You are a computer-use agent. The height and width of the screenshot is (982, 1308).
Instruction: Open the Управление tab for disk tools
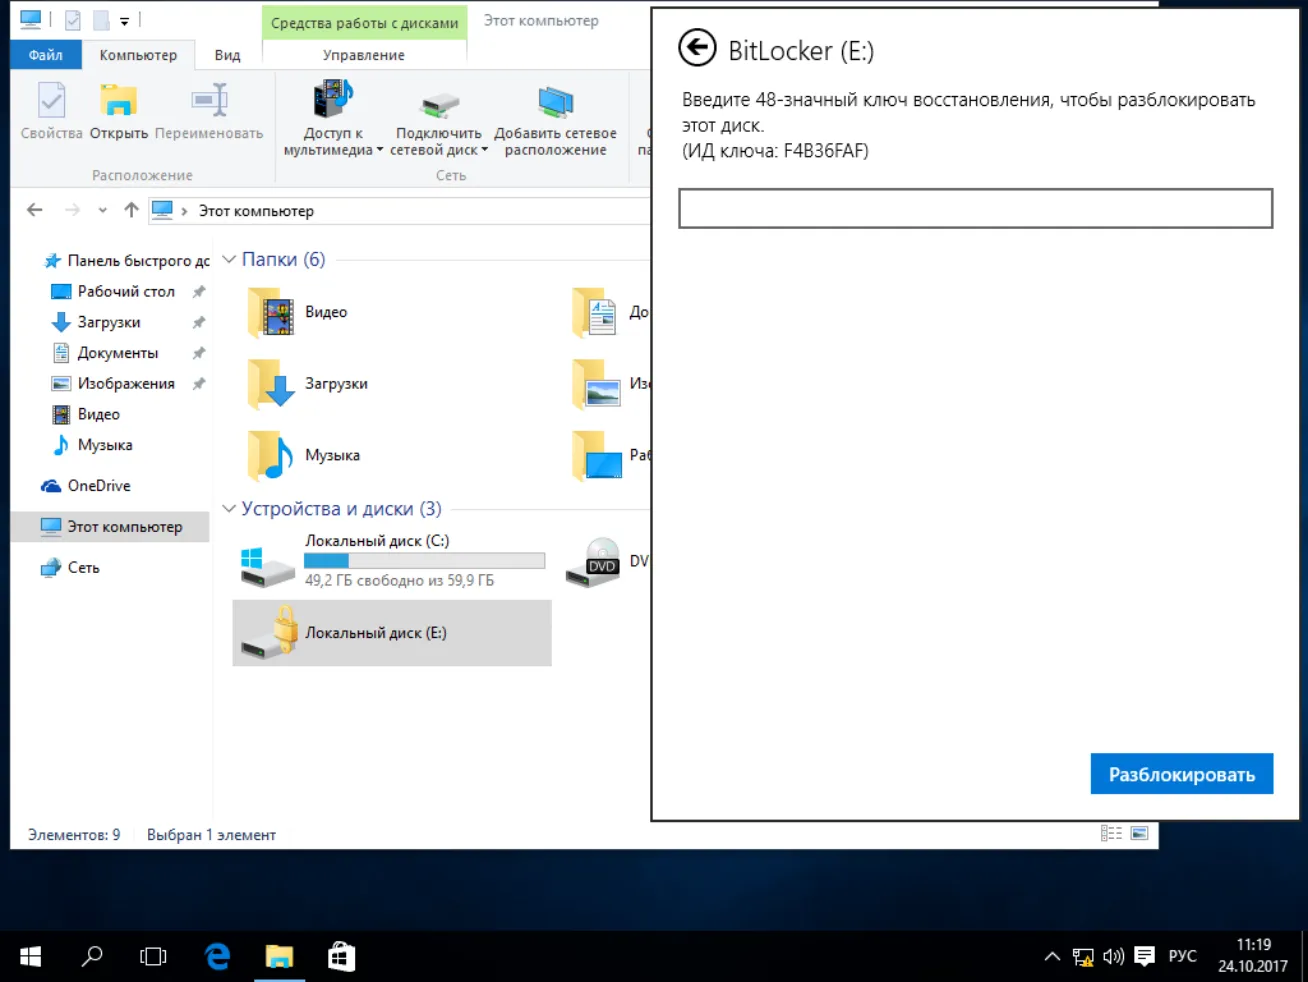click(x=364, y=55)
